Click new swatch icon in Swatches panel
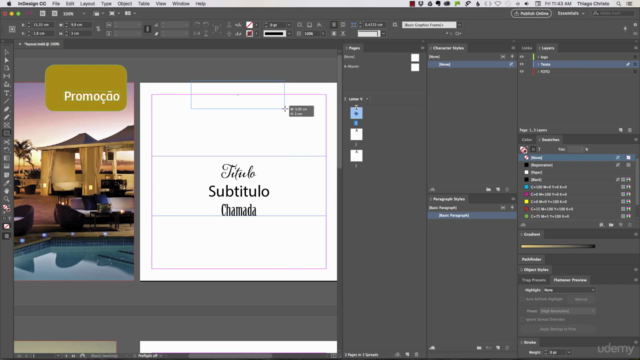Image resolution: width=640 pixels, height=360 pixels. (x=621, y=225)
